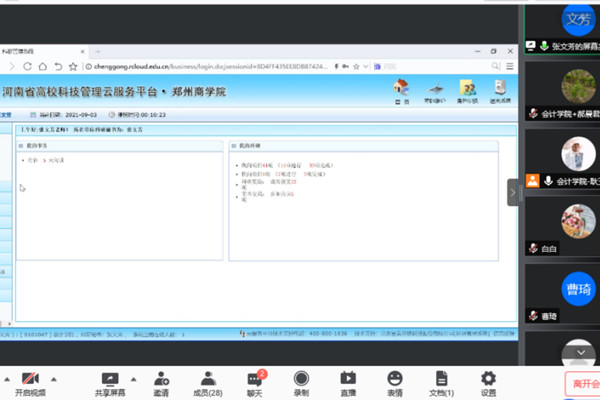Viewport: 600px width, 400px height.
Task: Bookmark page with star icon left of address bar
Action: pyautogui.click(x=73, y=67)
